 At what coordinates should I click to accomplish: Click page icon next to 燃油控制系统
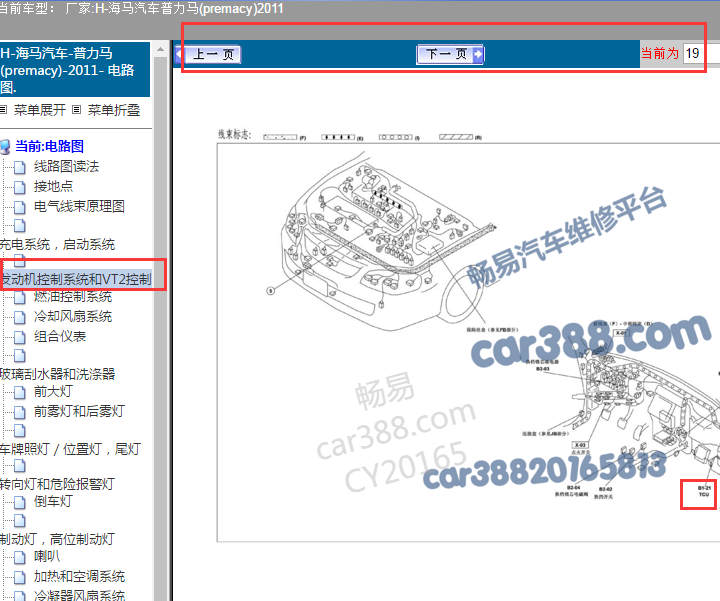(x=20, y=297)
